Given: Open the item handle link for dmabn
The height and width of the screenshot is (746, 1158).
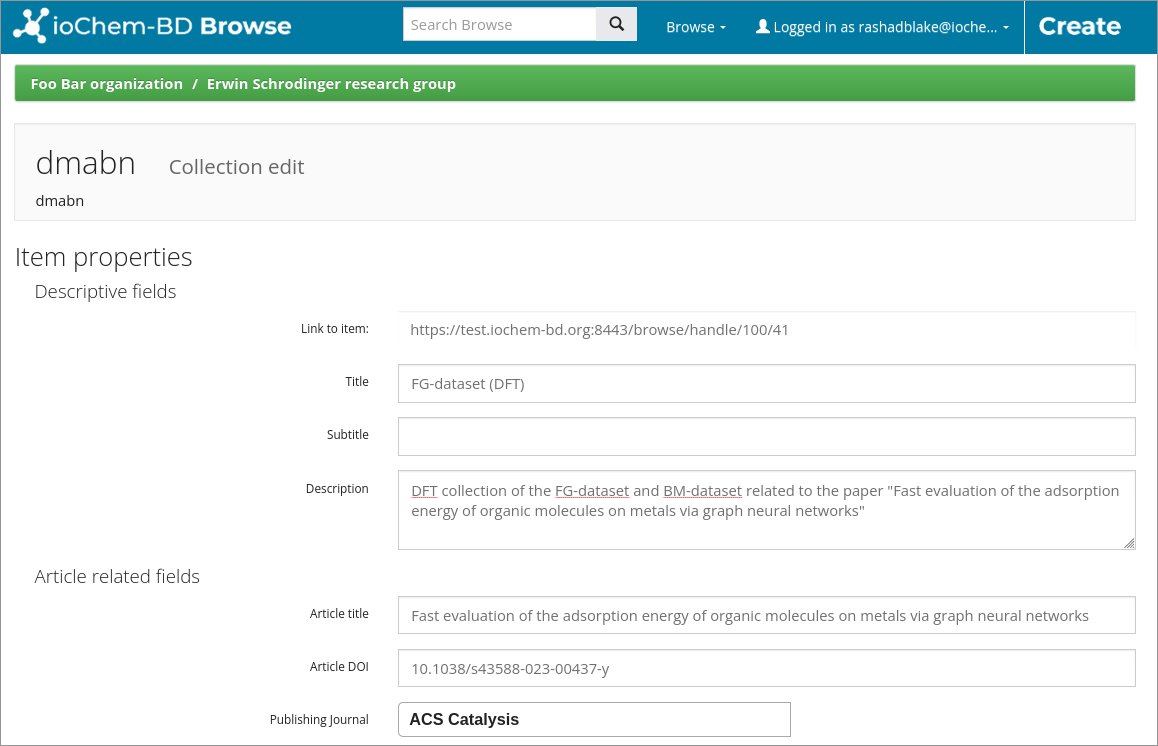Looking at the screenshot, I should 598,329.
